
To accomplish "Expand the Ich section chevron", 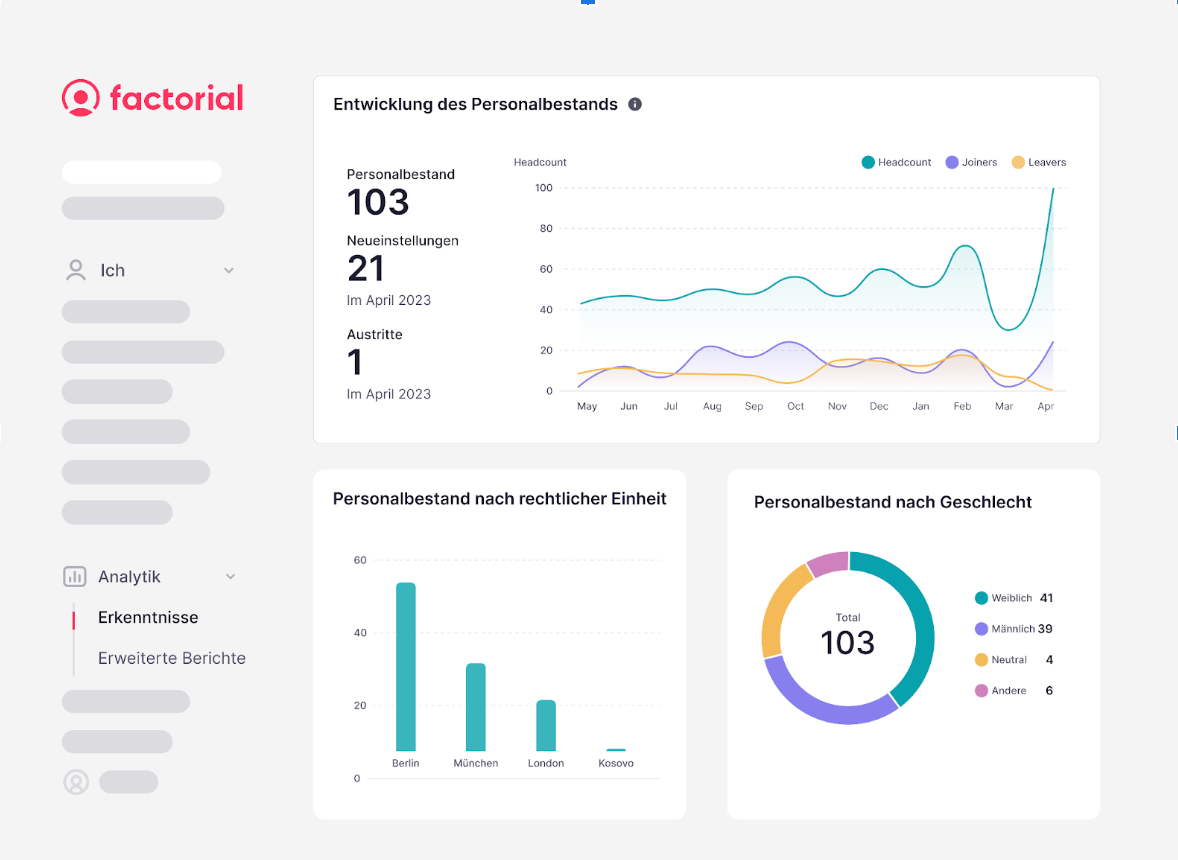I will click(229, 270).
